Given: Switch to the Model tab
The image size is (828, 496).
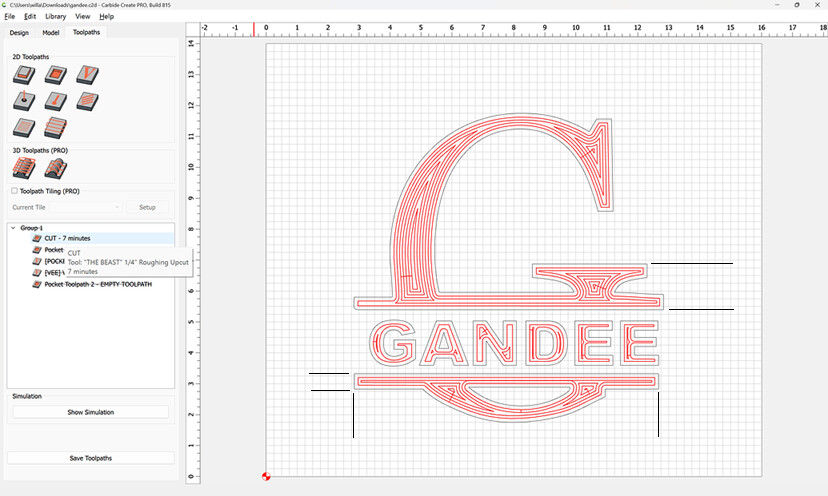Looking at the screenshot, I should coord(51,32).
